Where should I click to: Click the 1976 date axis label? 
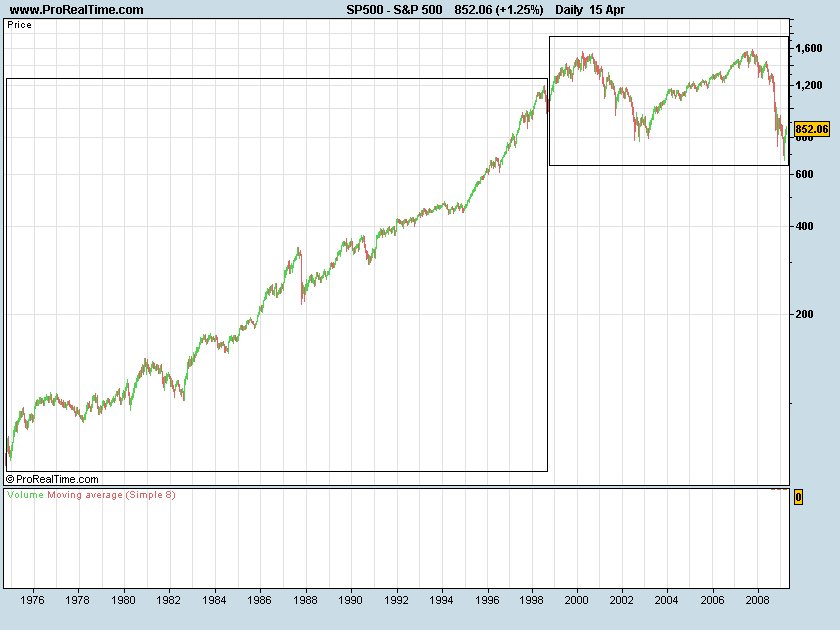click(32, 599)
